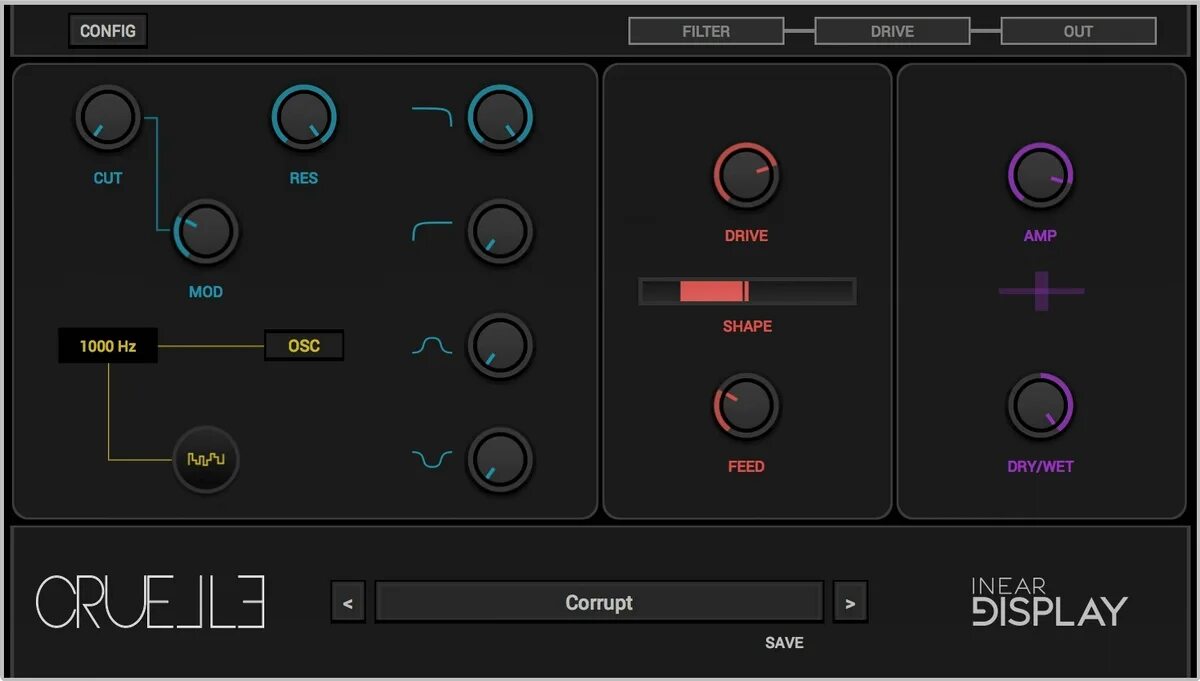The width and height of the screenshot is (1200, 681).
Task: Click the RES knob
Action: click(304, 118)
